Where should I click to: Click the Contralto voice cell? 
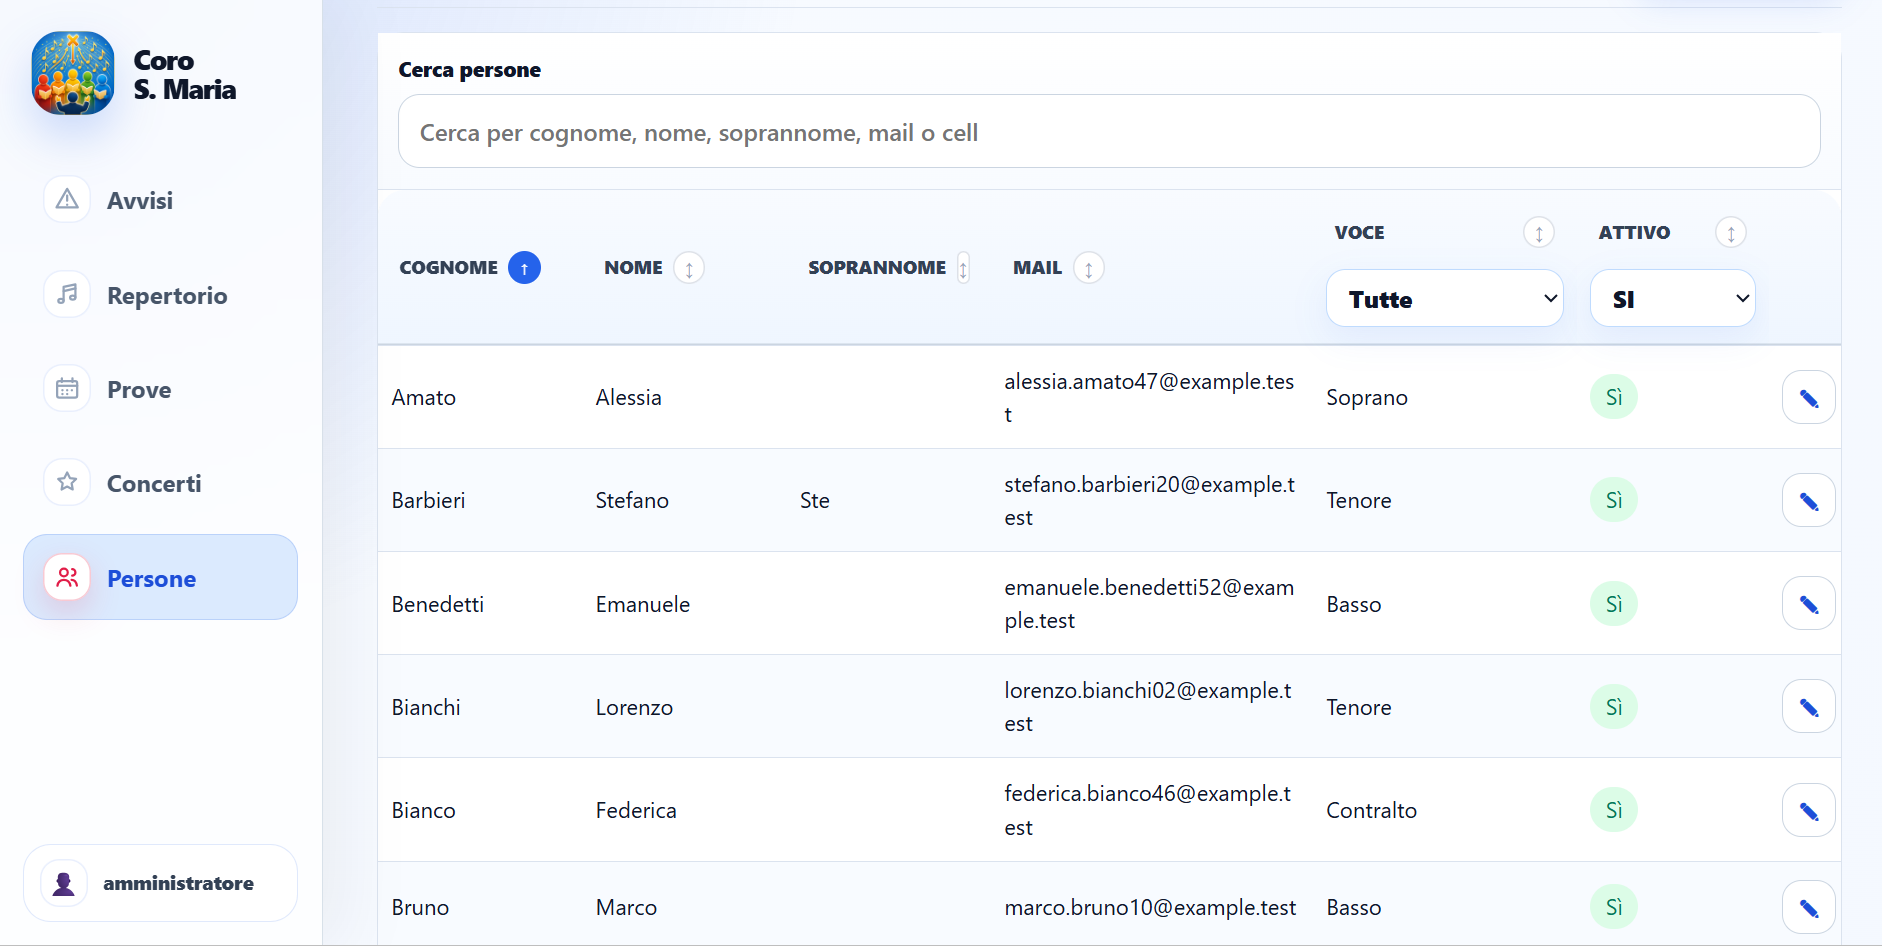[x=1371, y=810]
